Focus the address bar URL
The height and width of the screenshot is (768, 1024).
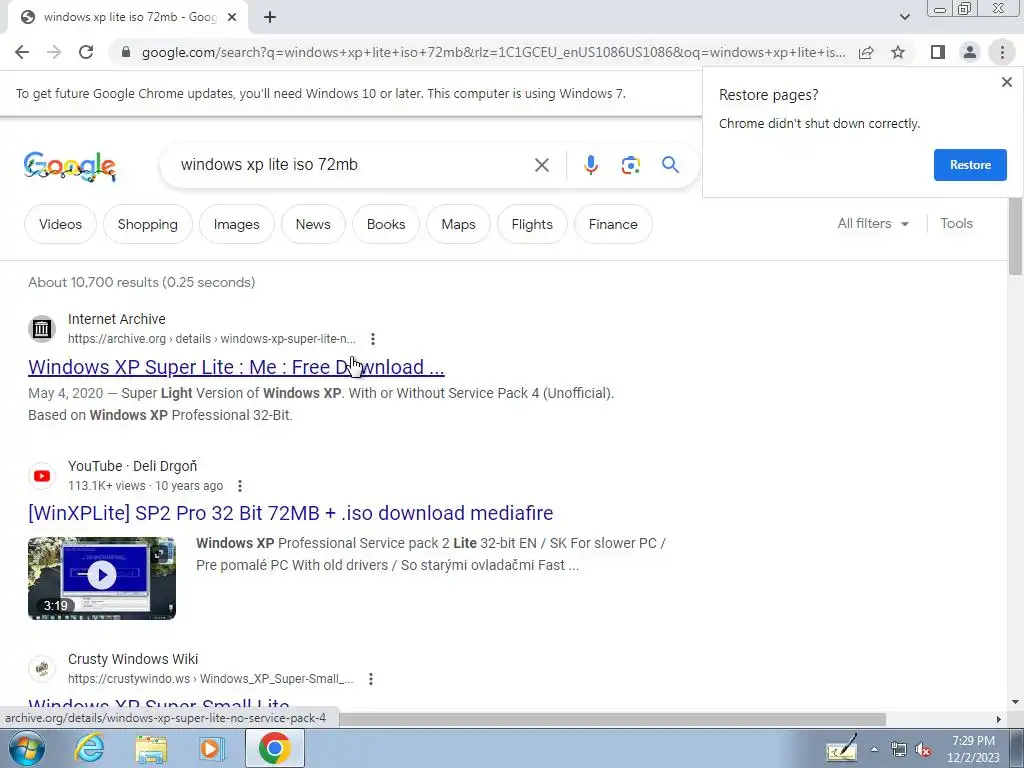(x=493, y=52)
